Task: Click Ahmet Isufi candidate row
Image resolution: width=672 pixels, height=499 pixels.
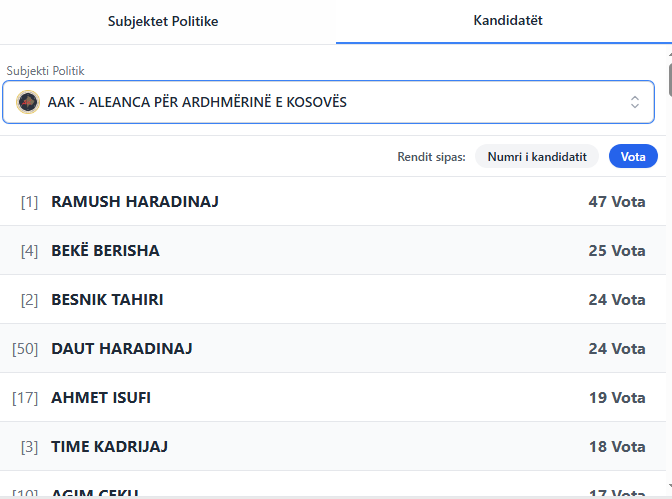Action: [101, 397]
